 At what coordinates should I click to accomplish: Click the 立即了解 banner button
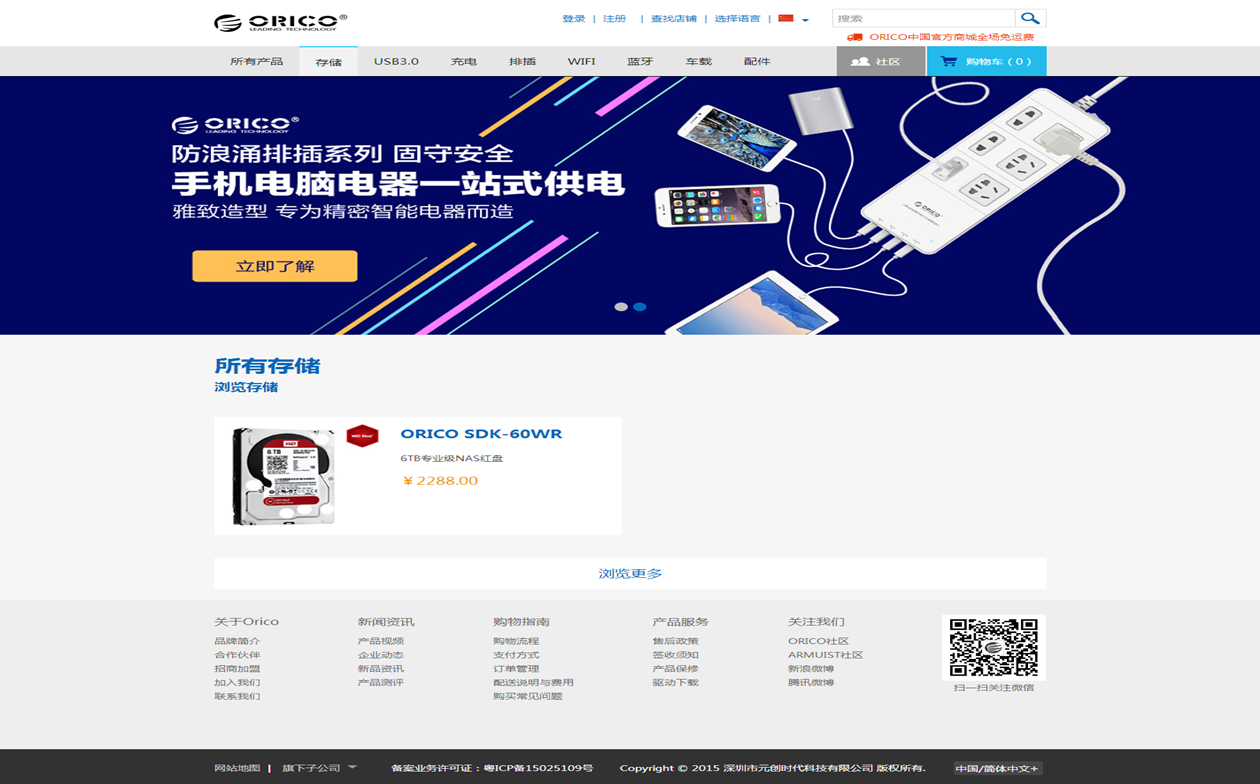(x=275, y=266)
